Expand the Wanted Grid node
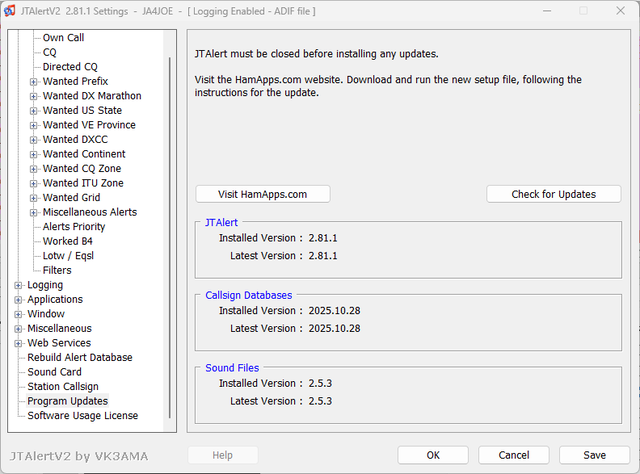Image resolution: width=640 pixels, height=474 pixels. [33, 198]
